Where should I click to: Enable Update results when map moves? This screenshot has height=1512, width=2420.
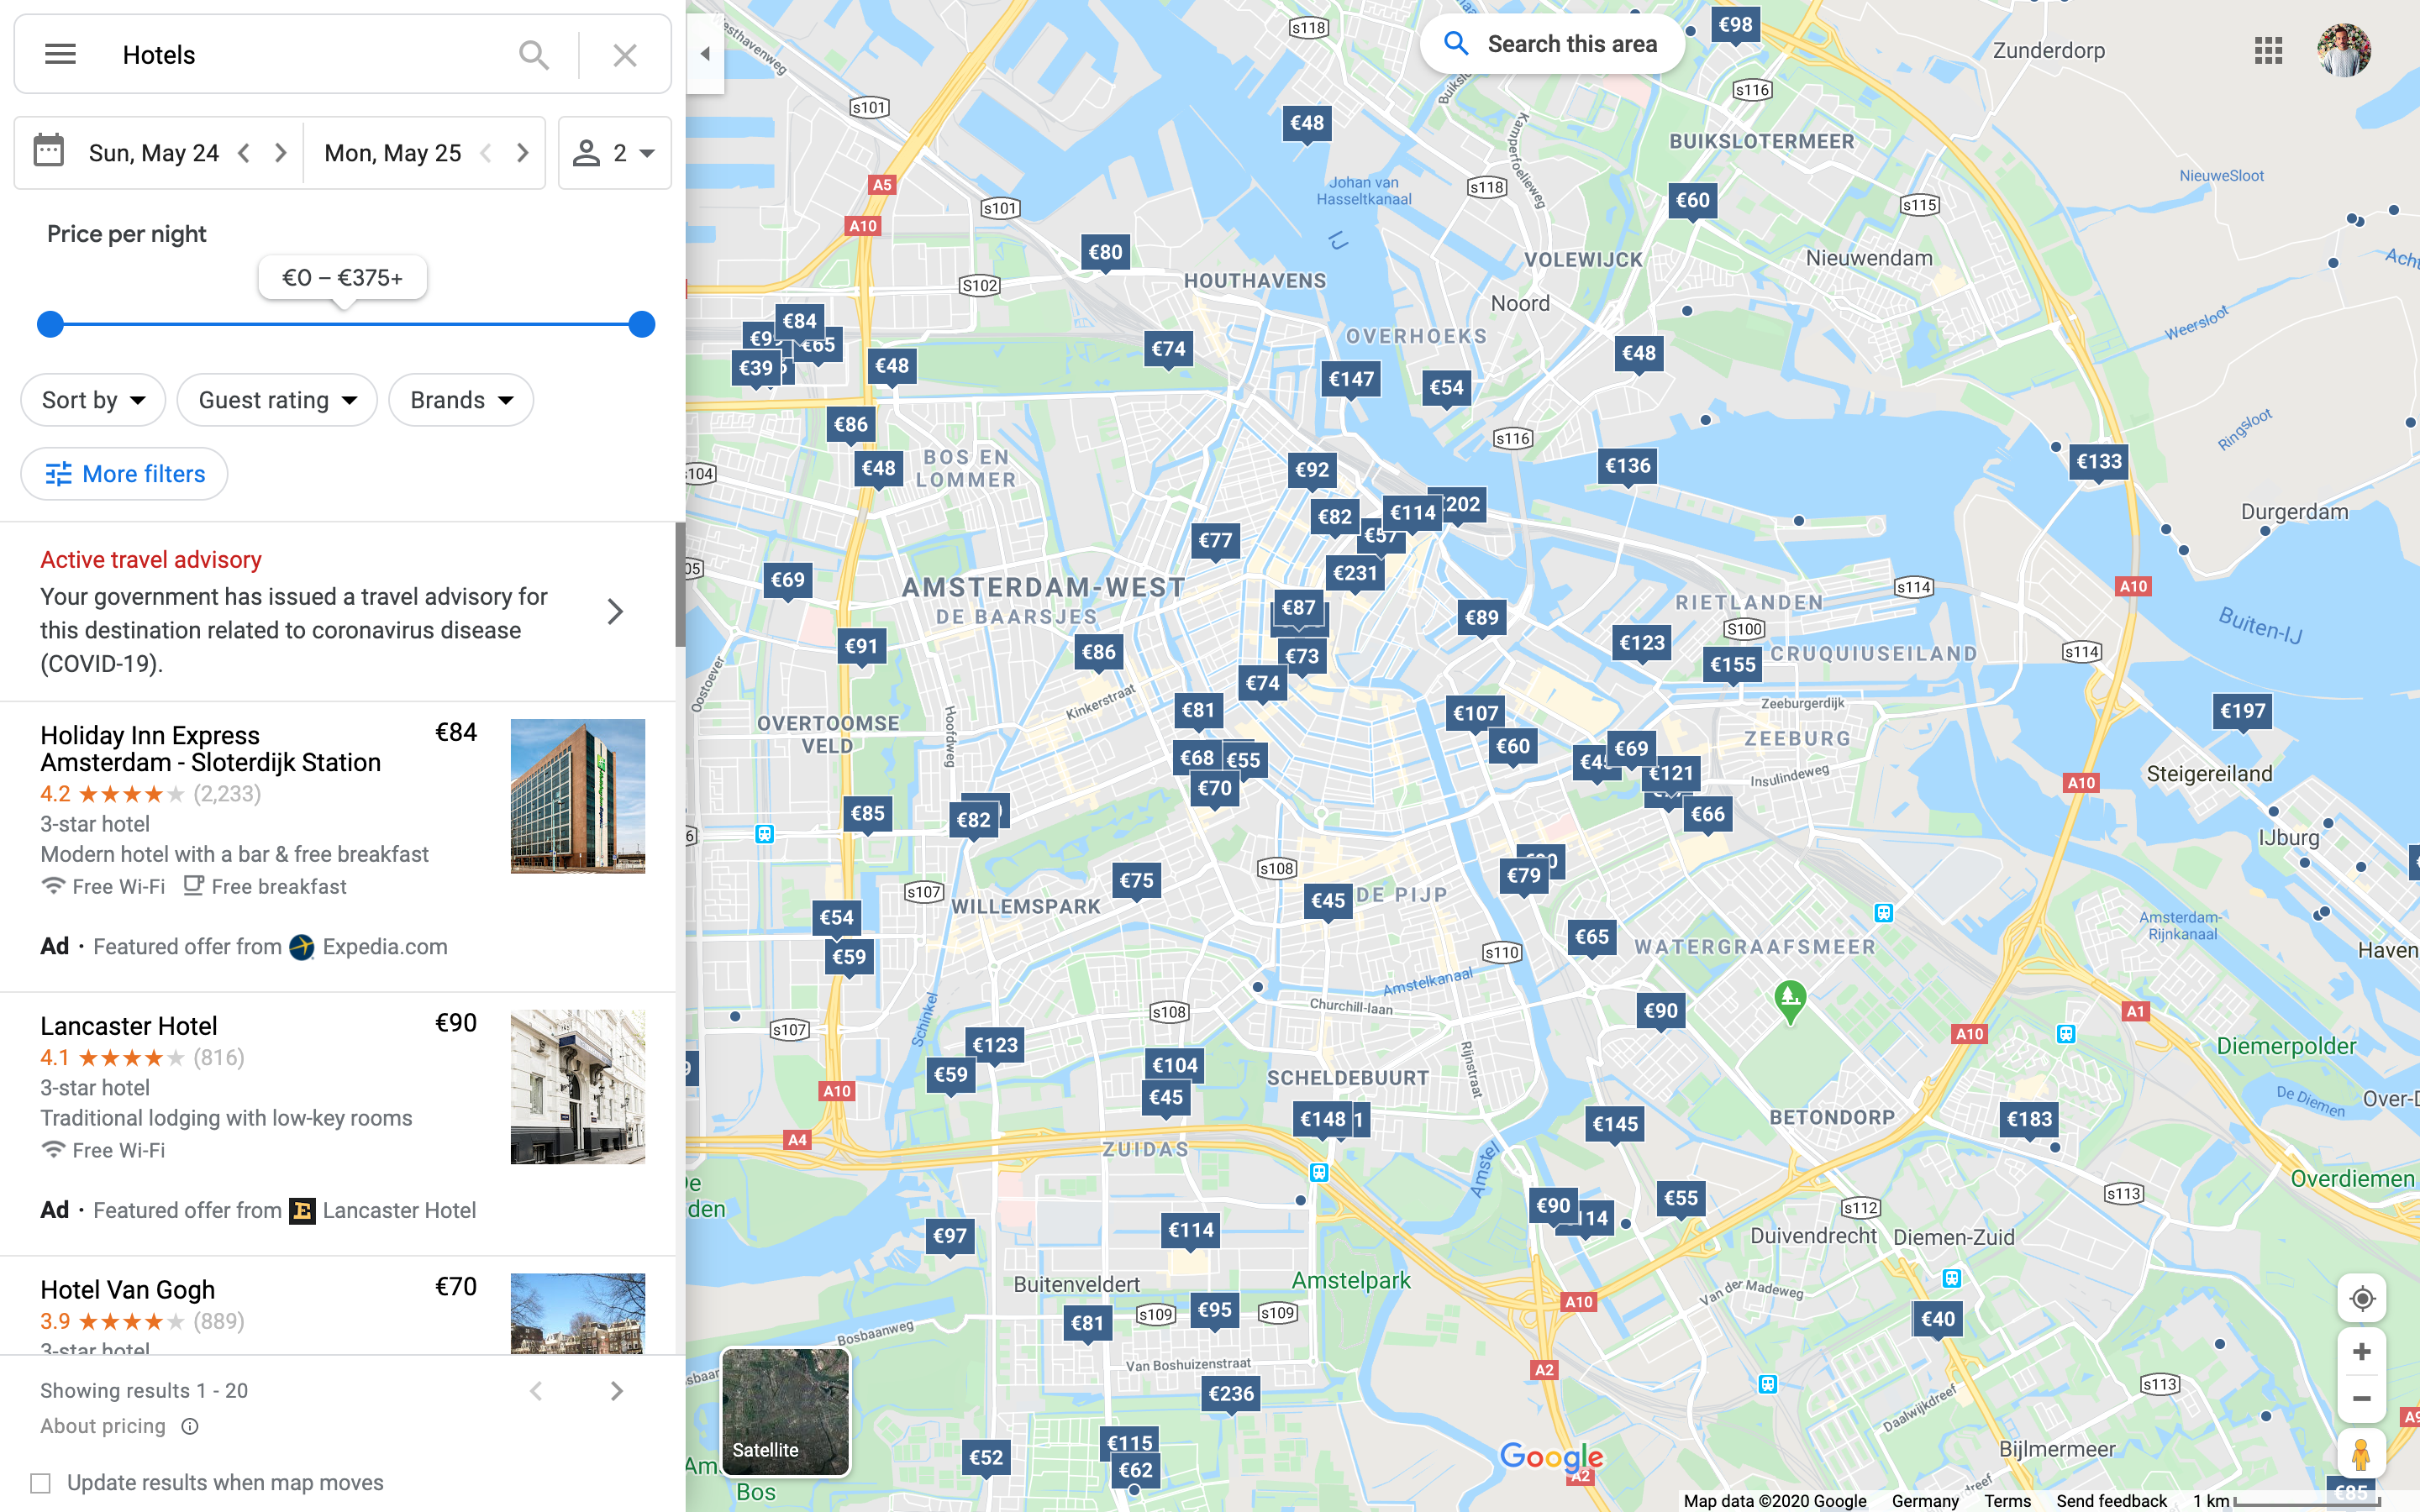click(41, 1483)
